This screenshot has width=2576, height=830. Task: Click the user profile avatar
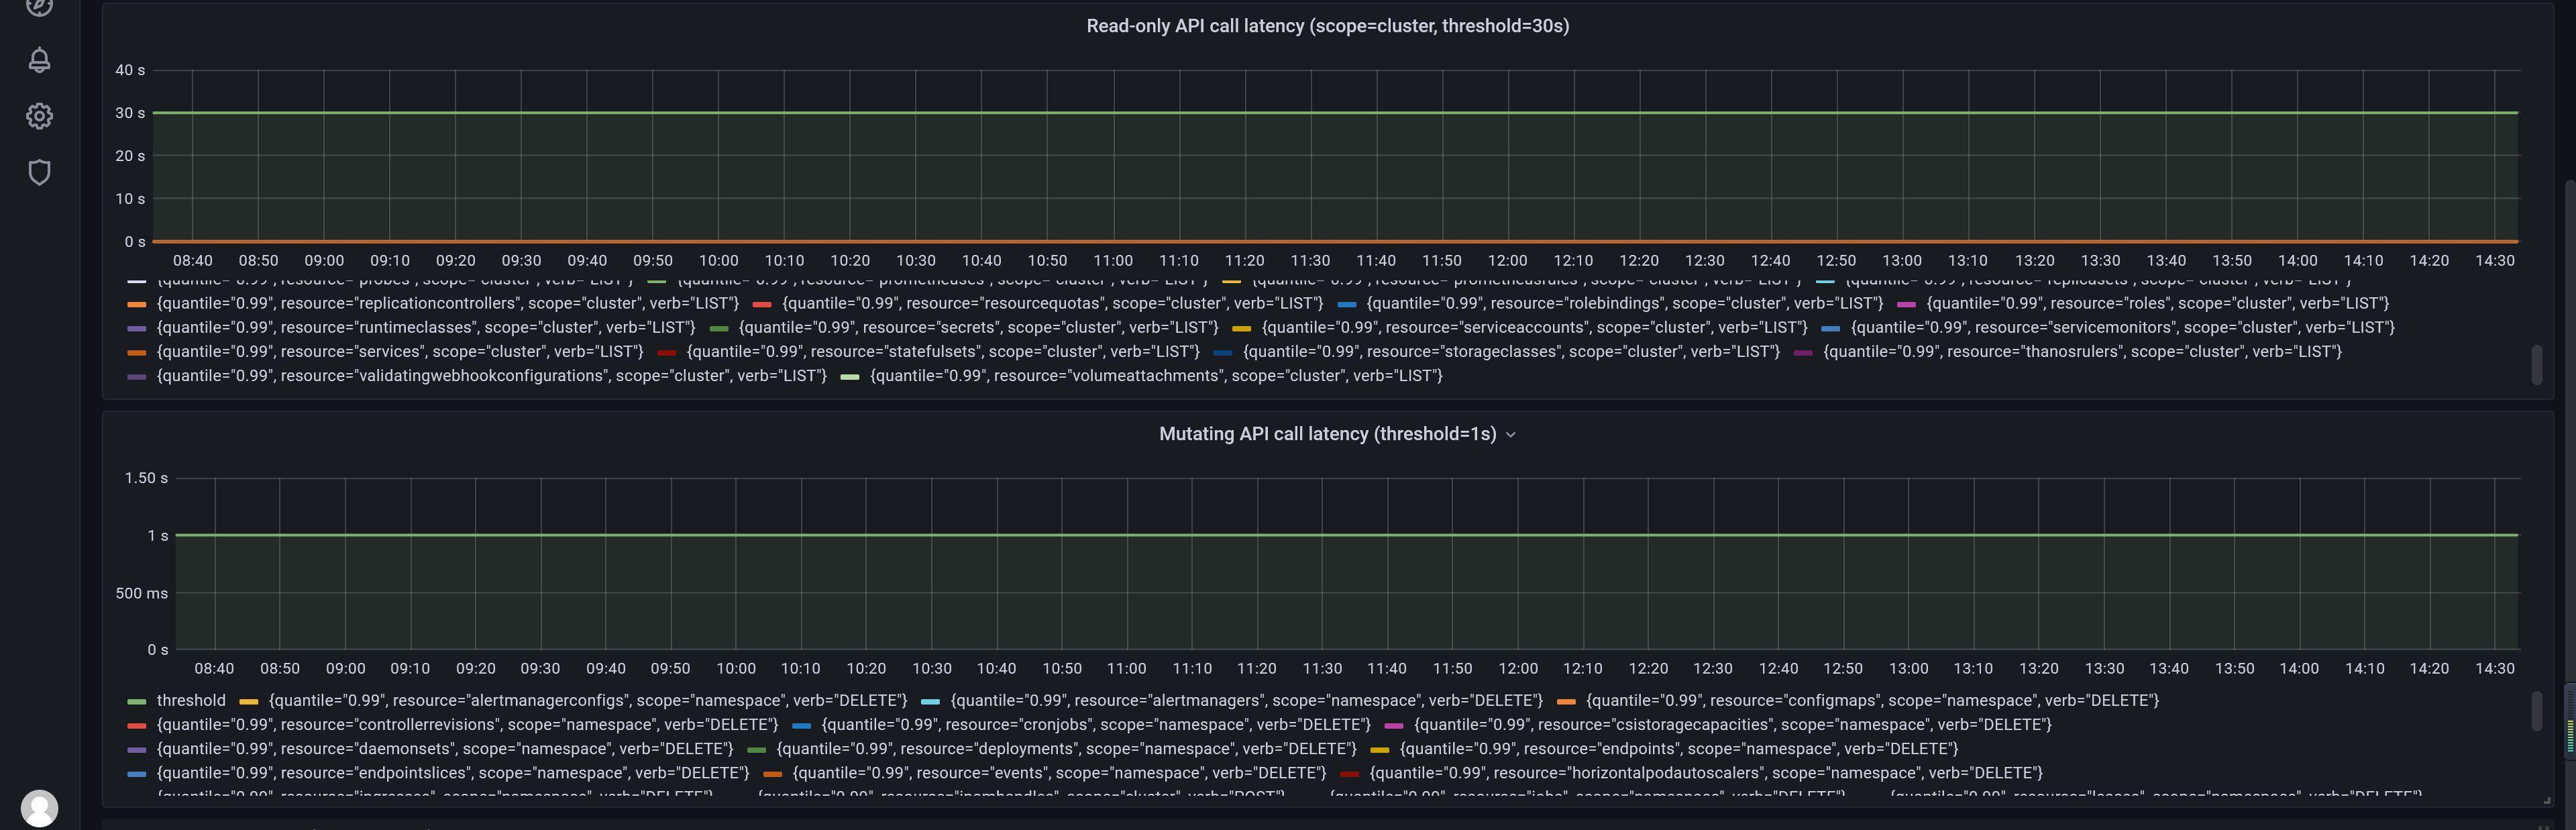39,808
